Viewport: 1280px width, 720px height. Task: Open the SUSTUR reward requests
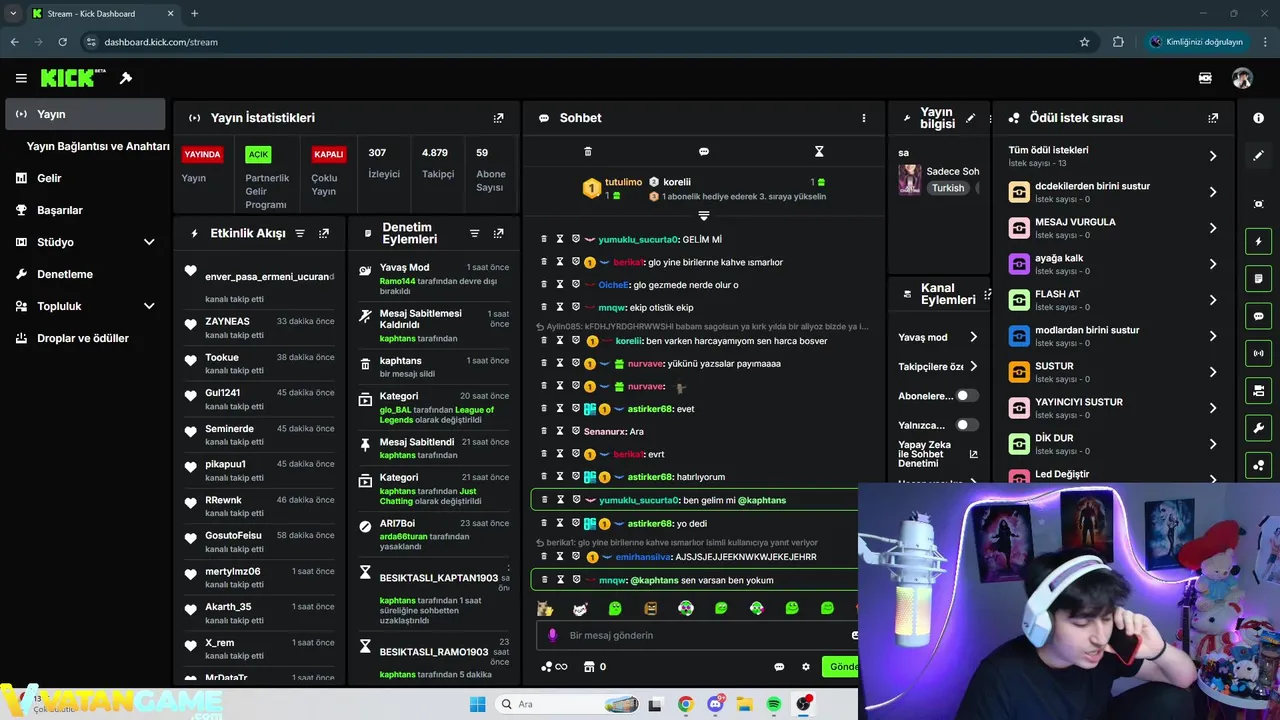1114,372
